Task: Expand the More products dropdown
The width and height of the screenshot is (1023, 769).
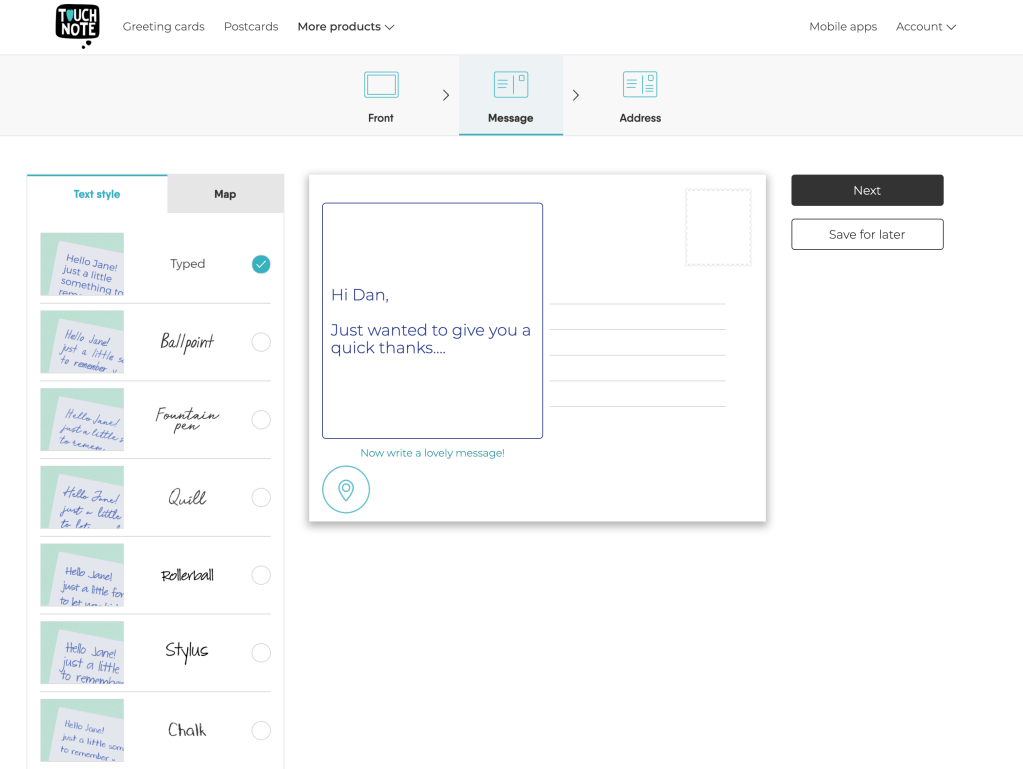Action: [345, 27]
